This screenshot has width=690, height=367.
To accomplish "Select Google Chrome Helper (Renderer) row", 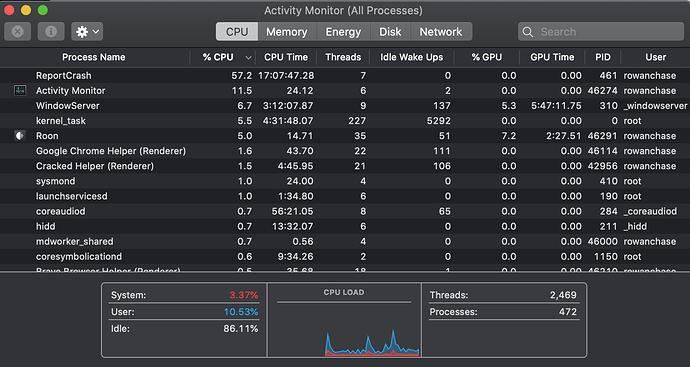I will coord(345,151).
